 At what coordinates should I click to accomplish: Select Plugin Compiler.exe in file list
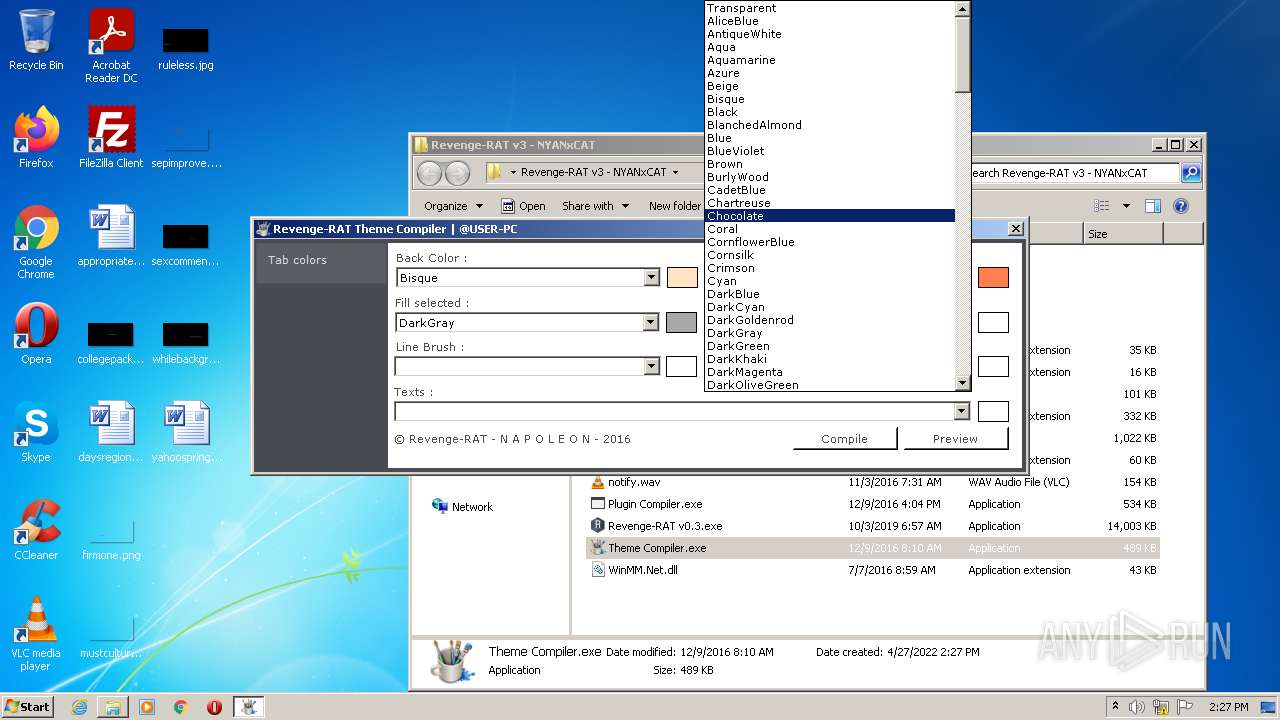click(655, 504)
